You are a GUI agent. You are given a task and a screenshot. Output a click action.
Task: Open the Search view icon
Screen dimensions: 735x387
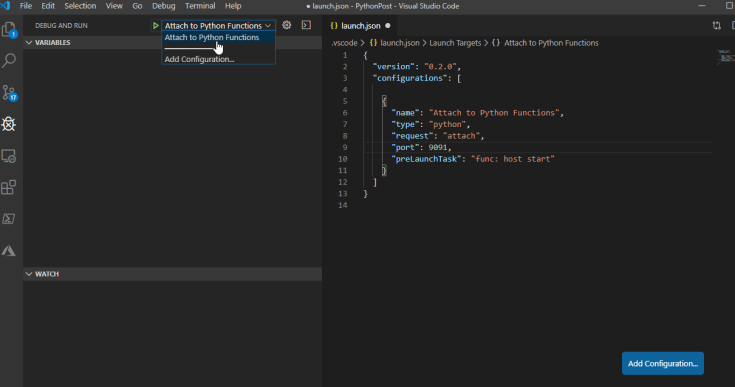[x=9, y=60]
